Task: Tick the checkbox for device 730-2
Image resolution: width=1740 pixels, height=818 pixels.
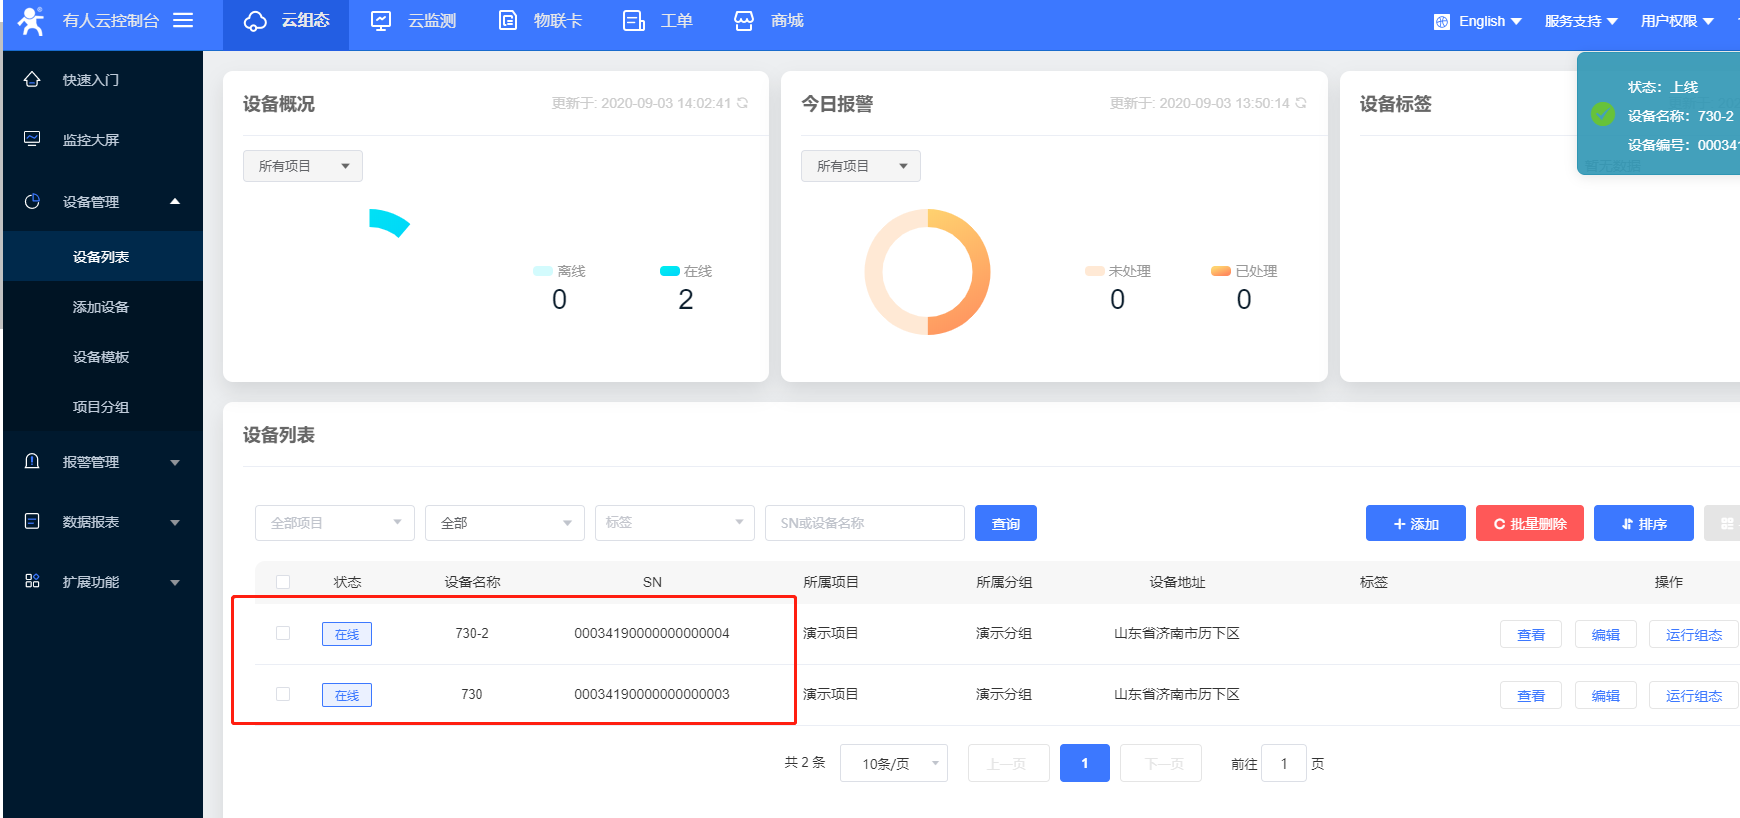Action: click(283, 633)
